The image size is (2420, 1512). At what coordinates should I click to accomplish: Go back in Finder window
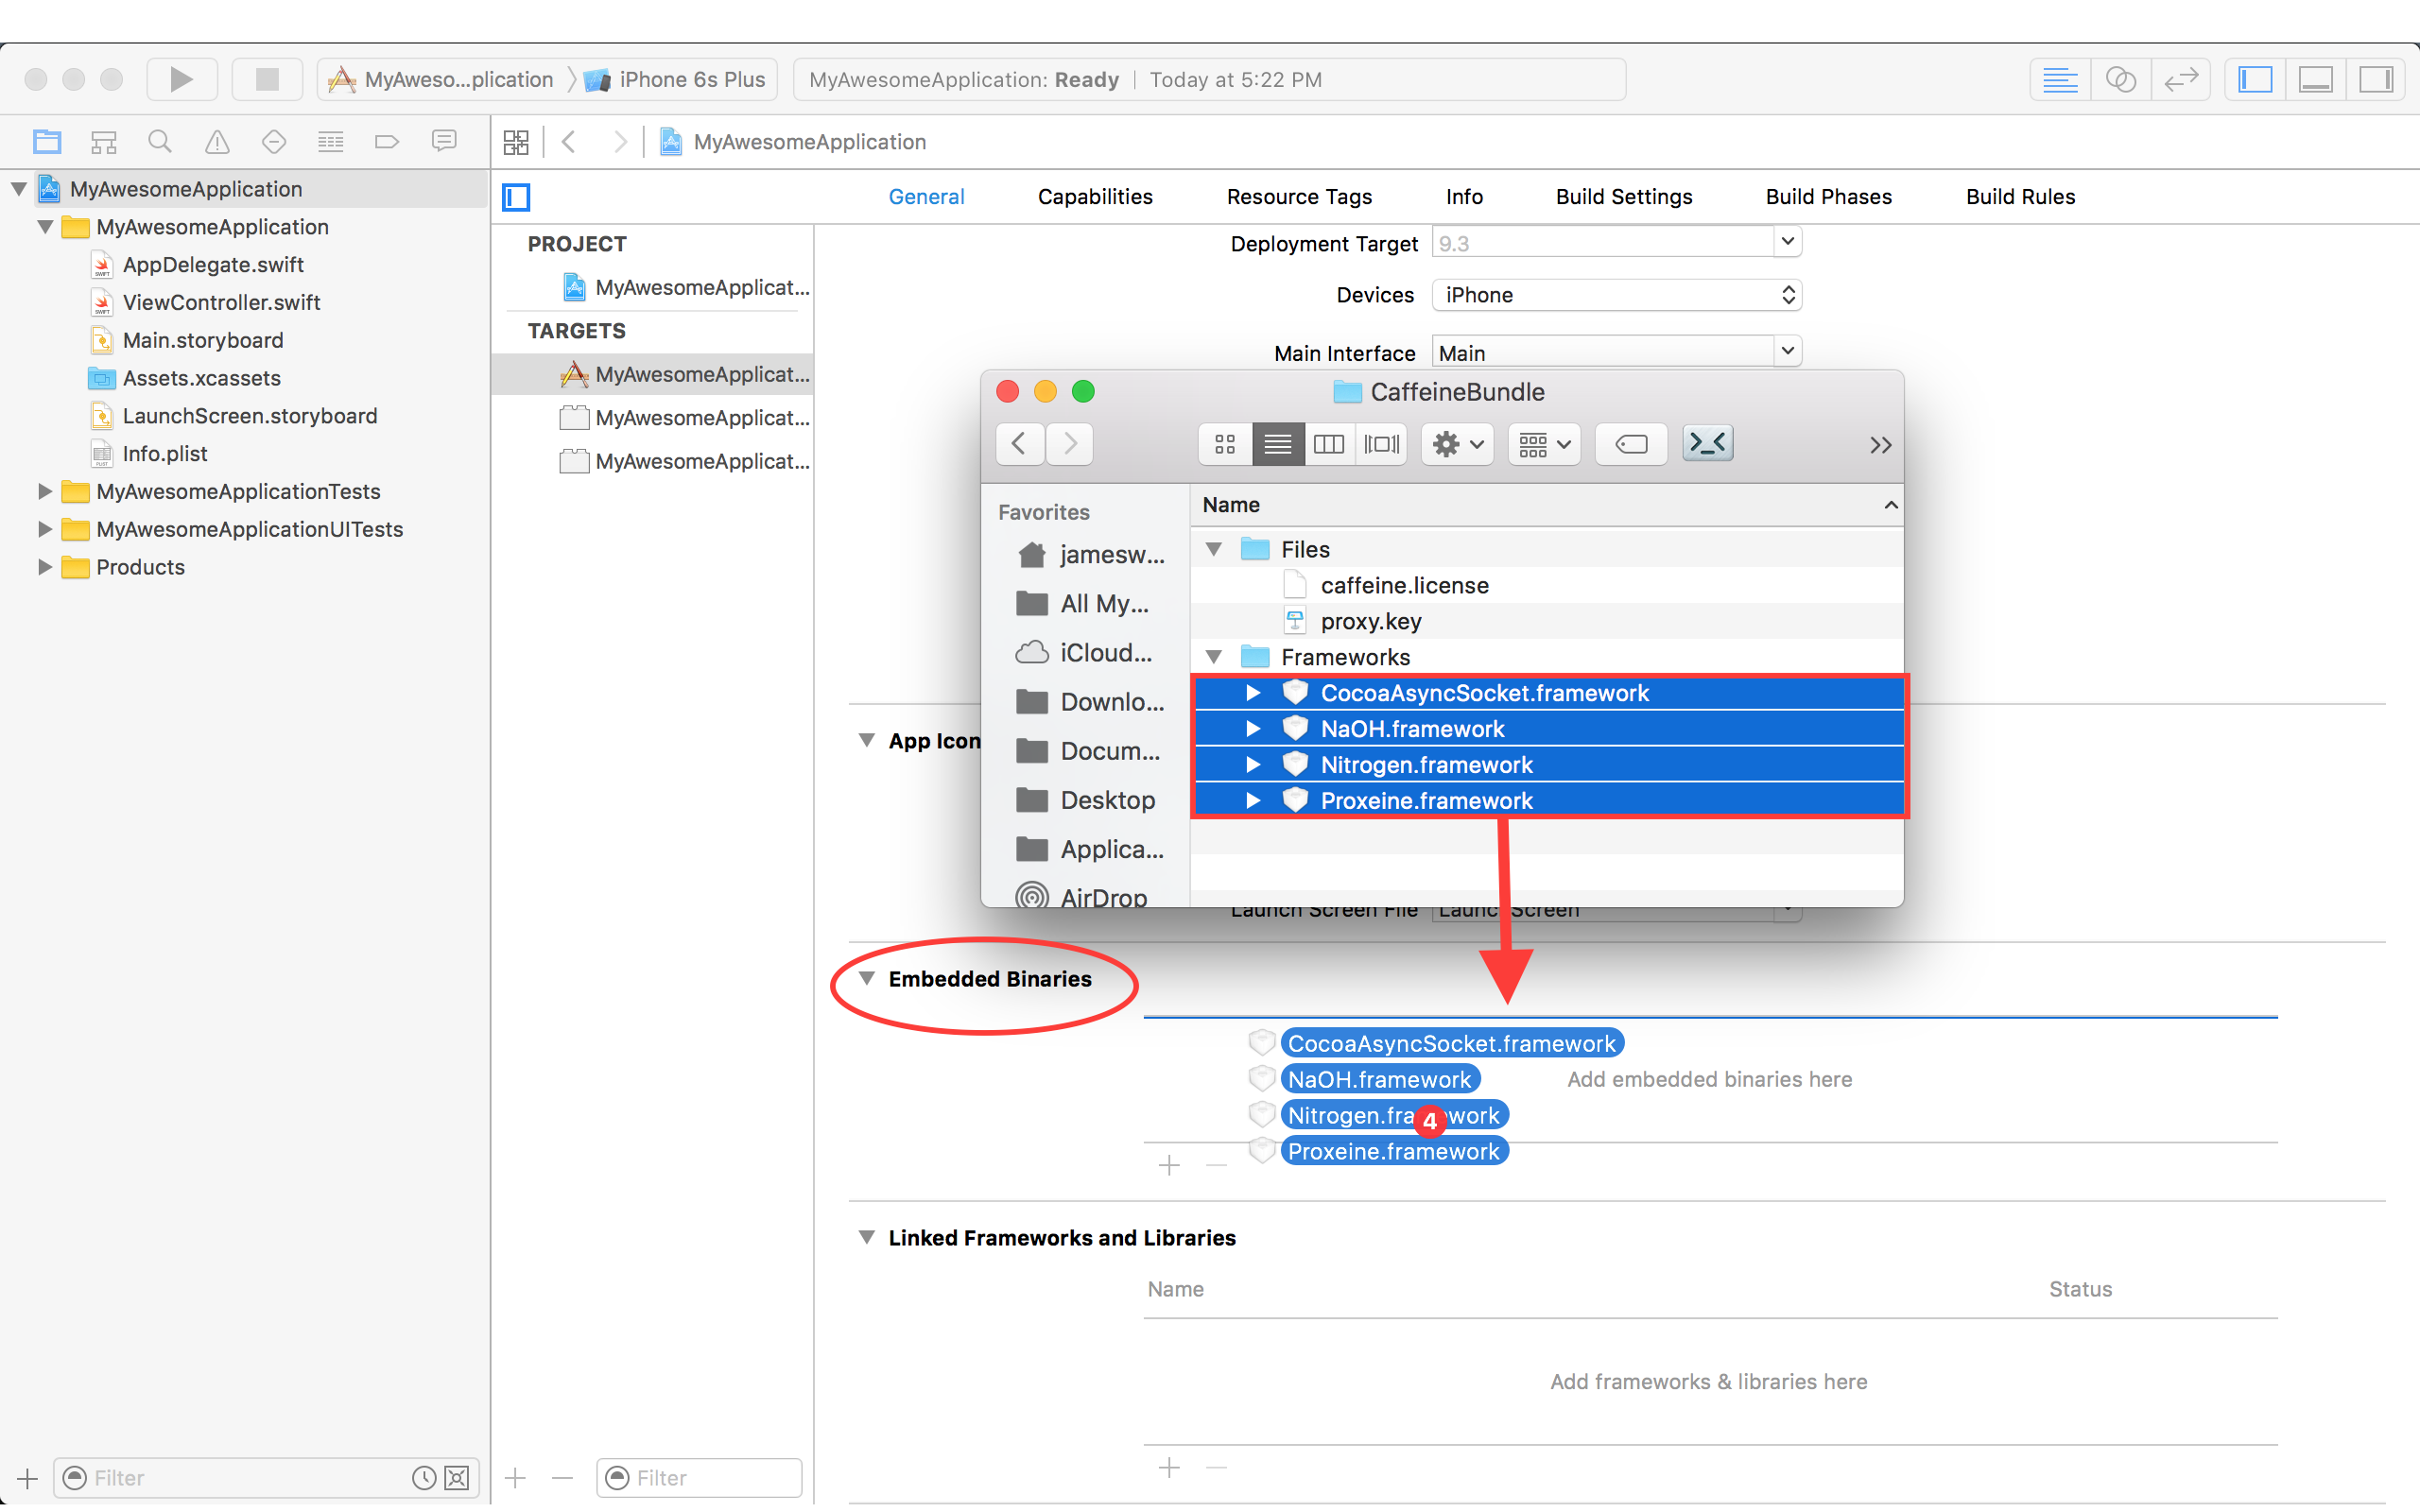[1019, 444]
